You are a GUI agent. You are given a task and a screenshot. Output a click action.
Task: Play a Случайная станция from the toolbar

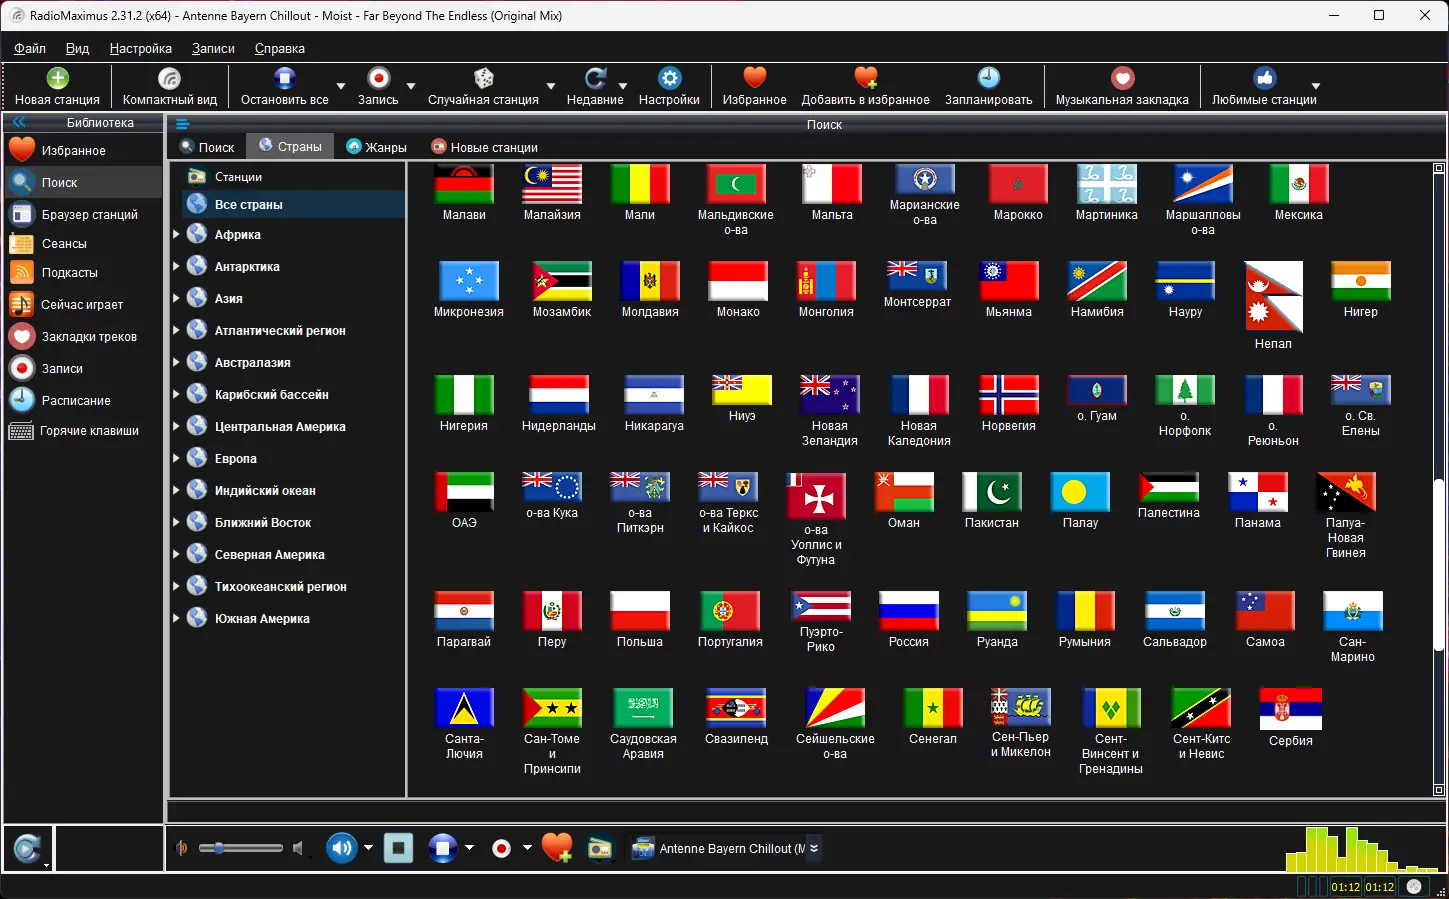[483, 86]
